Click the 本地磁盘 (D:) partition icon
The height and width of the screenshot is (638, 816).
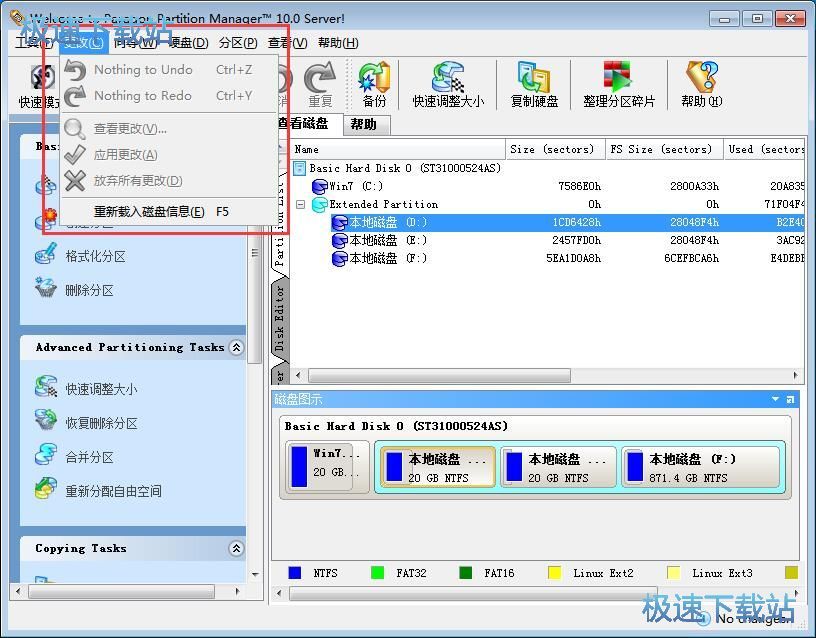coord(340,223)
